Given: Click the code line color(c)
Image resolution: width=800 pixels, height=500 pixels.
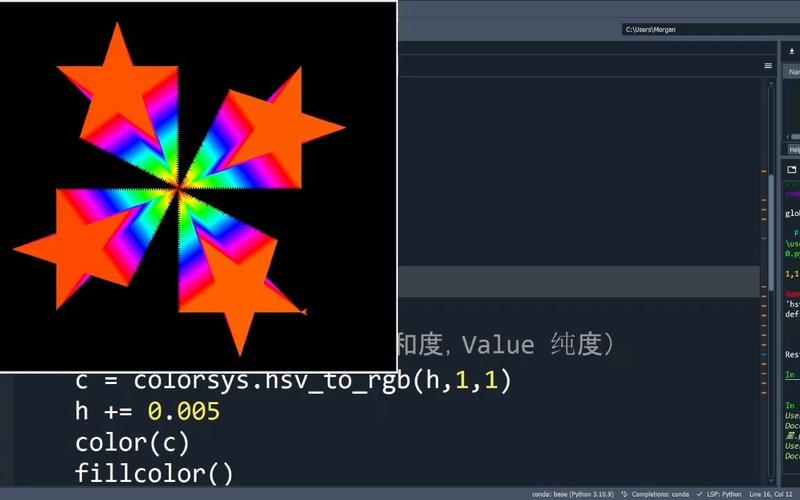Looking at the screenshot, I should [x=132, y=442].
